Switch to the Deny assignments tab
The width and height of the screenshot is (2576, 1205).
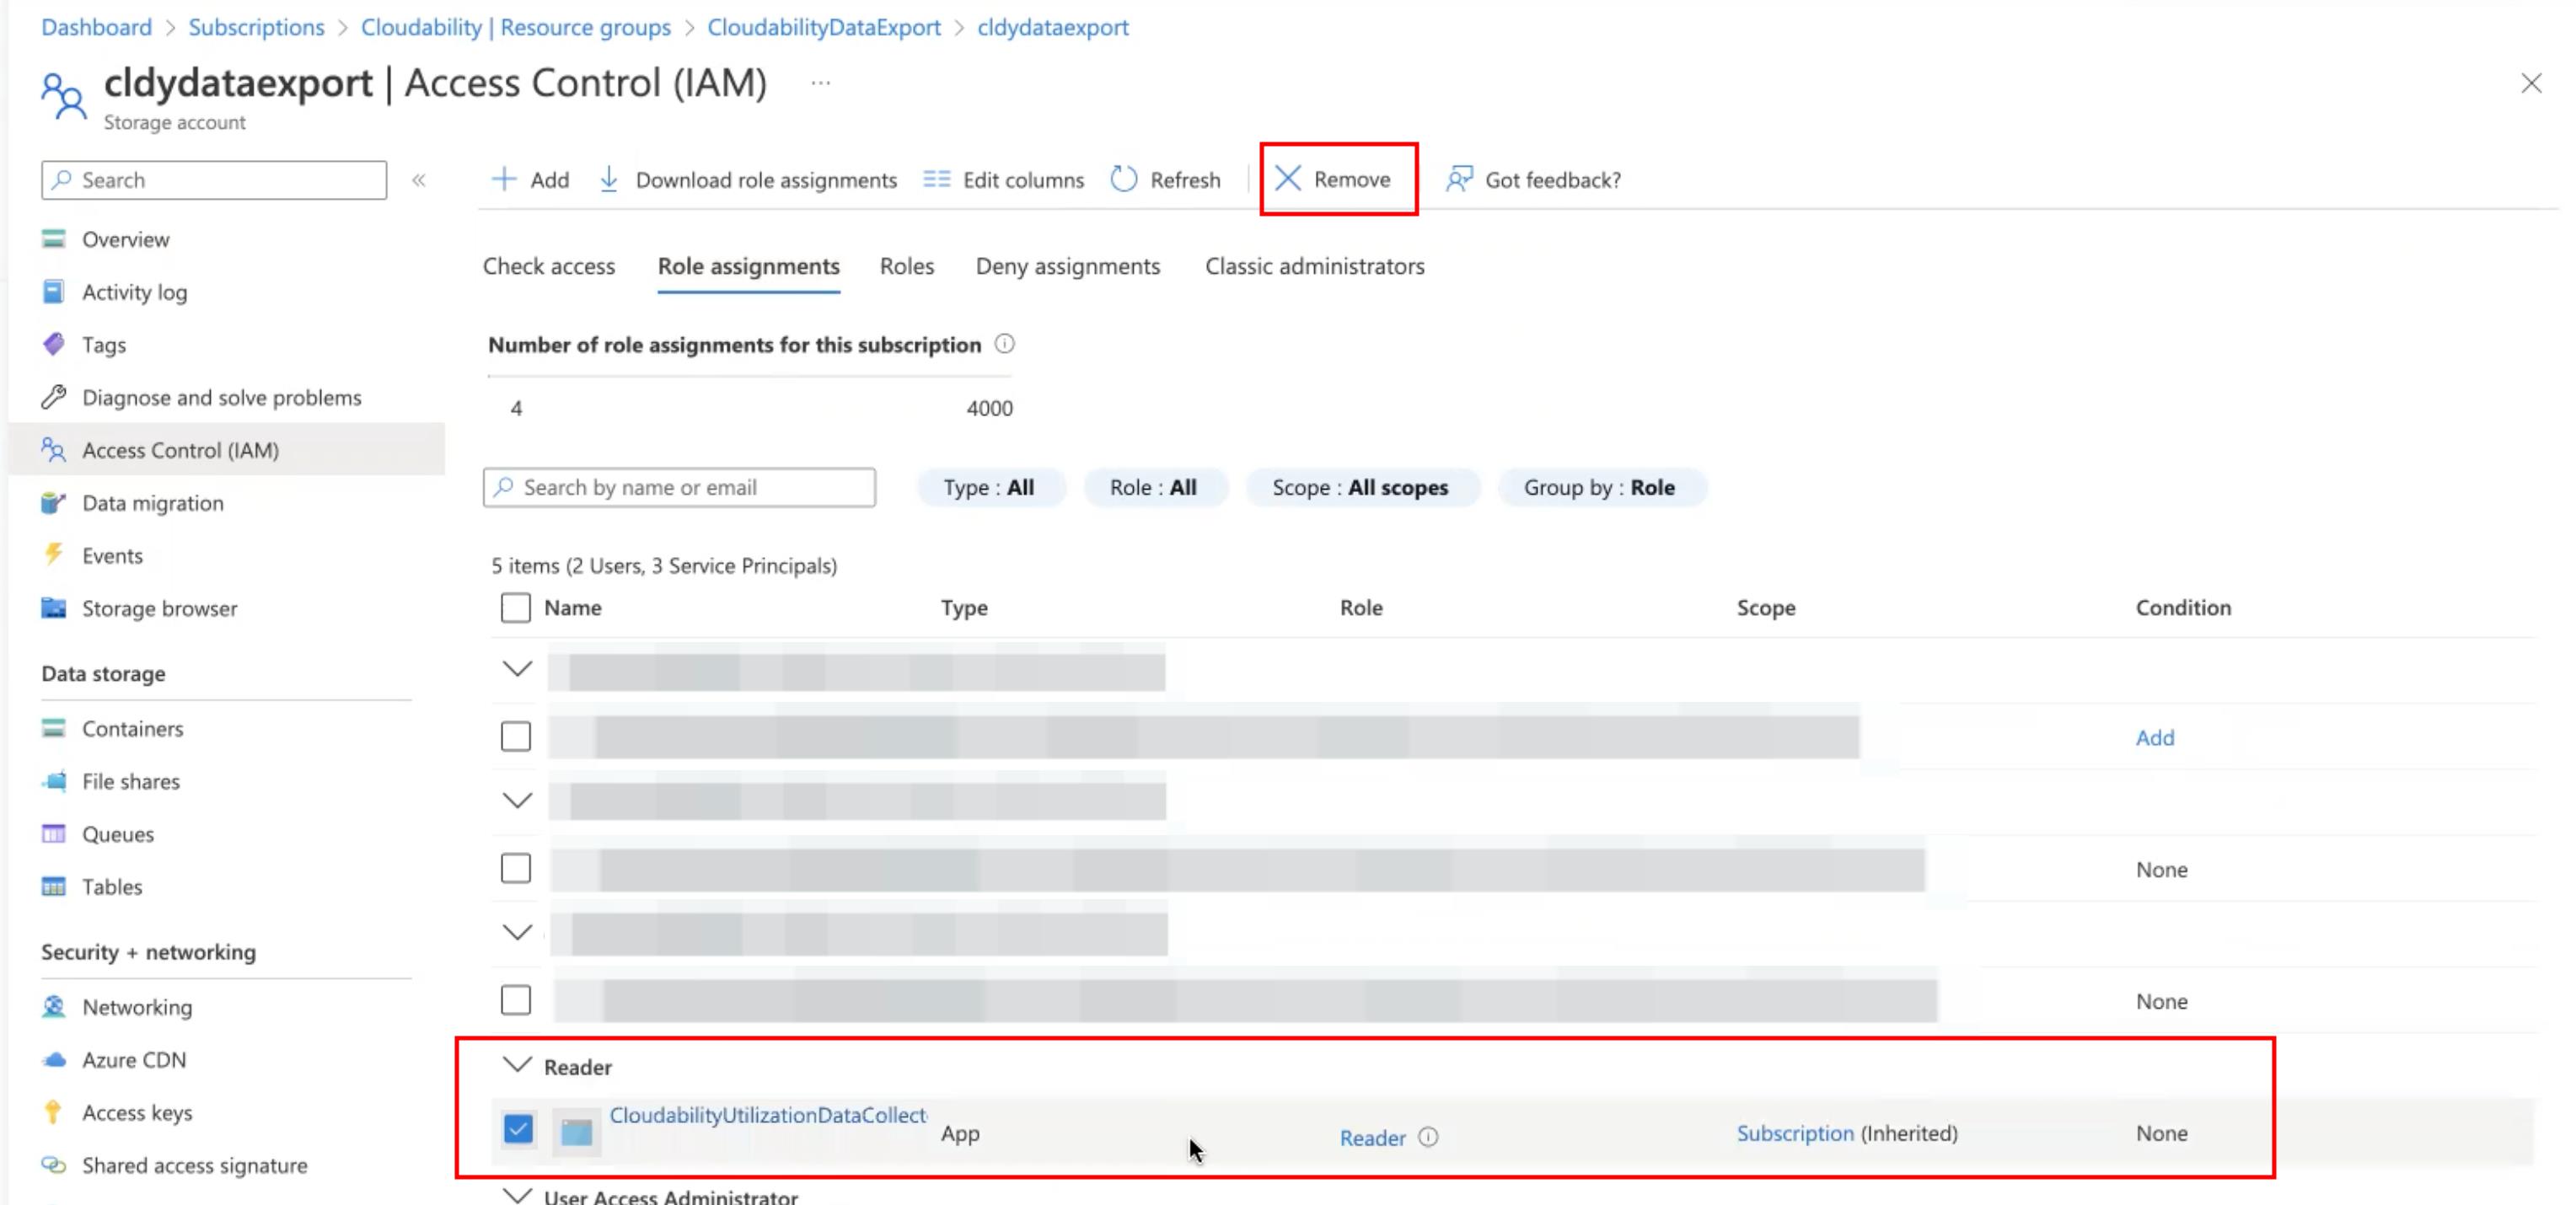pyautogui.click(x=1068, y=266)
